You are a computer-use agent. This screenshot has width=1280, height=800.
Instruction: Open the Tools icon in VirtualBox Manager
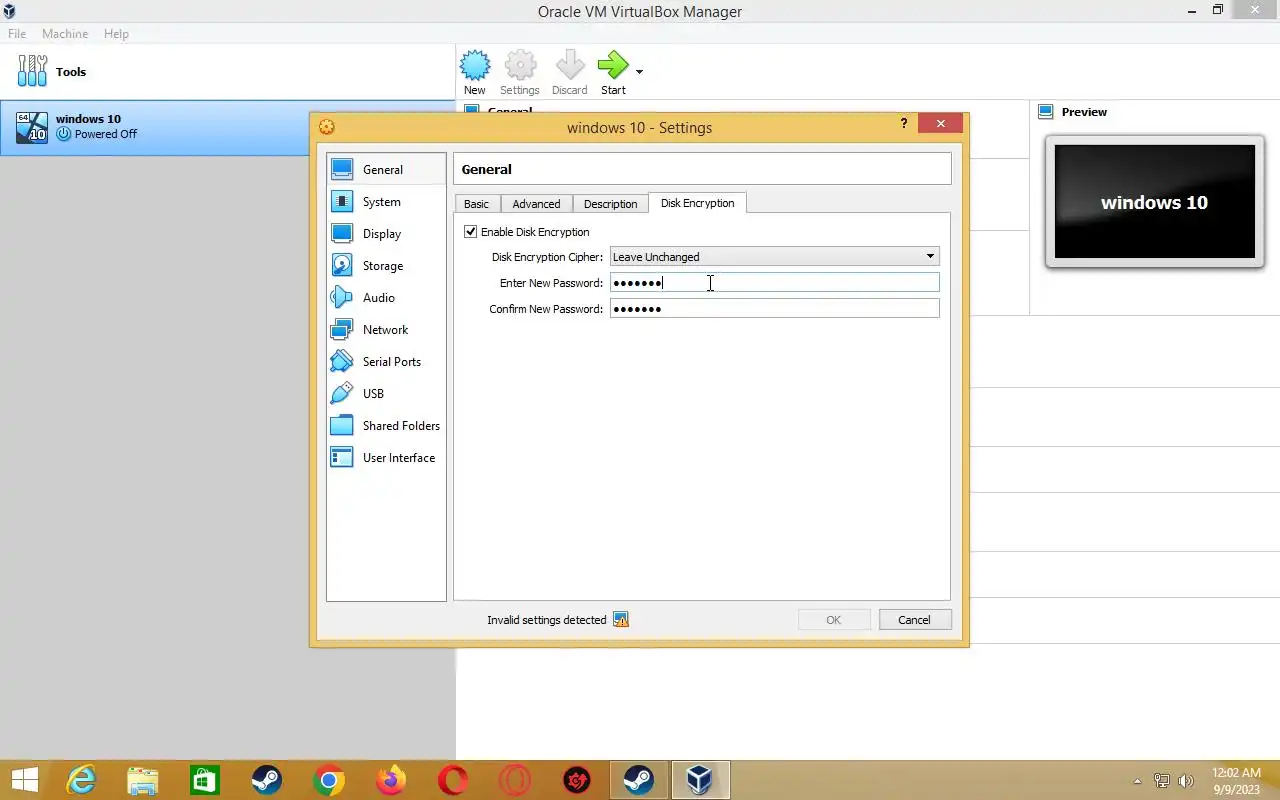pyautogui.click(x=32, y=71)
